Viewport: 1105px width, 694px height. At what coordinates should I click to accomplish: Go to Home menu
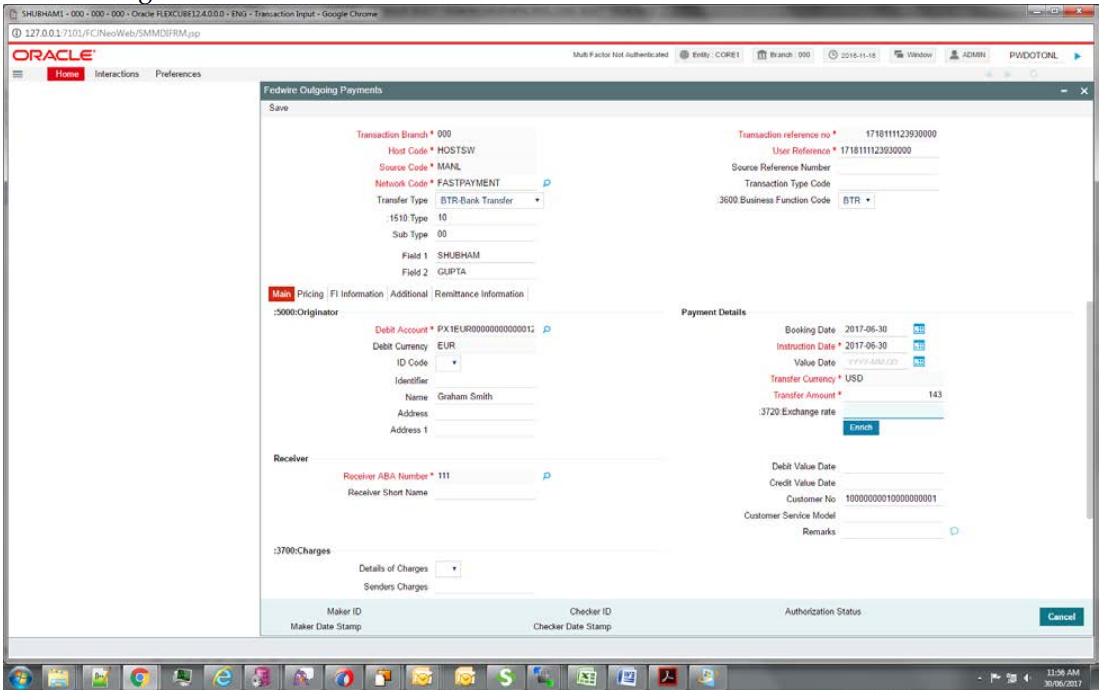(x=66, y=74)
